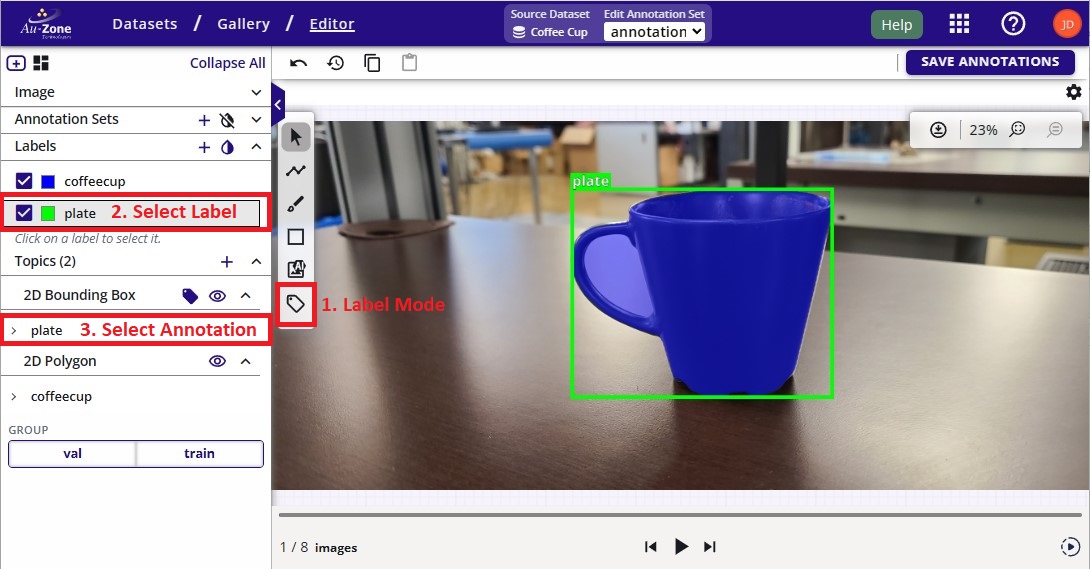Click the green plate color swatch

[48, 213]
